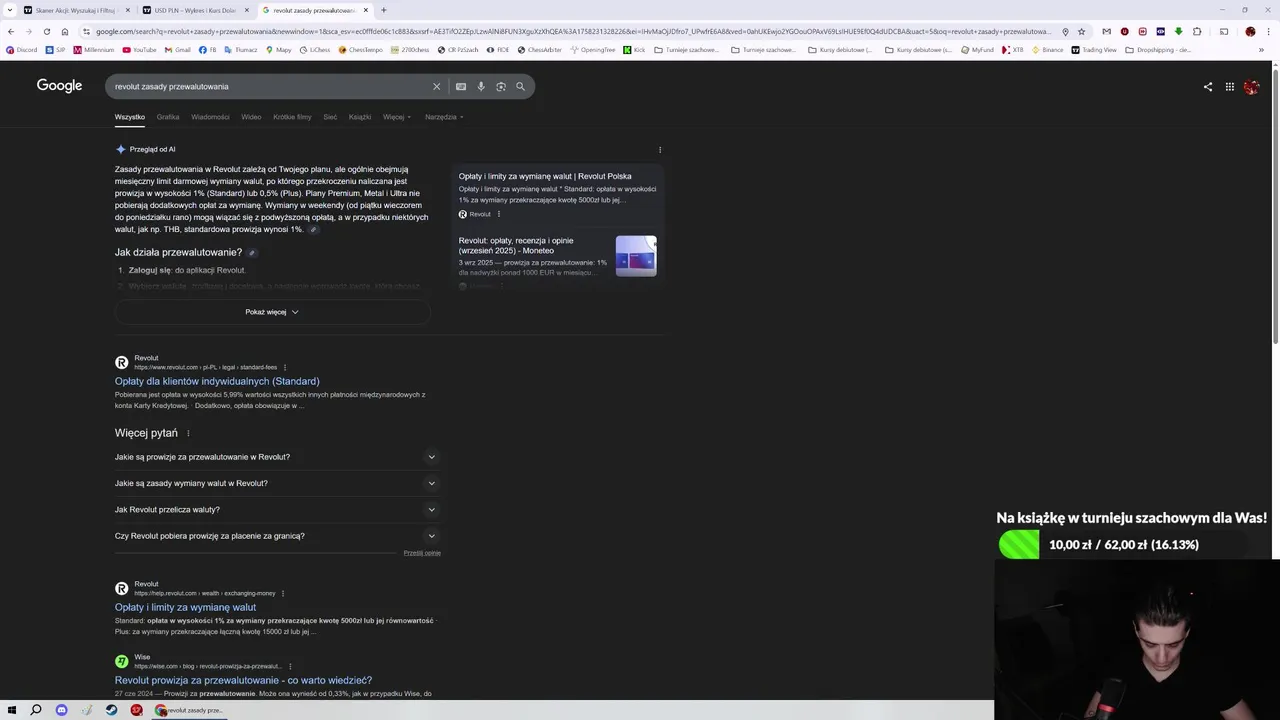Open the Discord bookmark
Screen dimensions: 1280x720
coord(21,50)
